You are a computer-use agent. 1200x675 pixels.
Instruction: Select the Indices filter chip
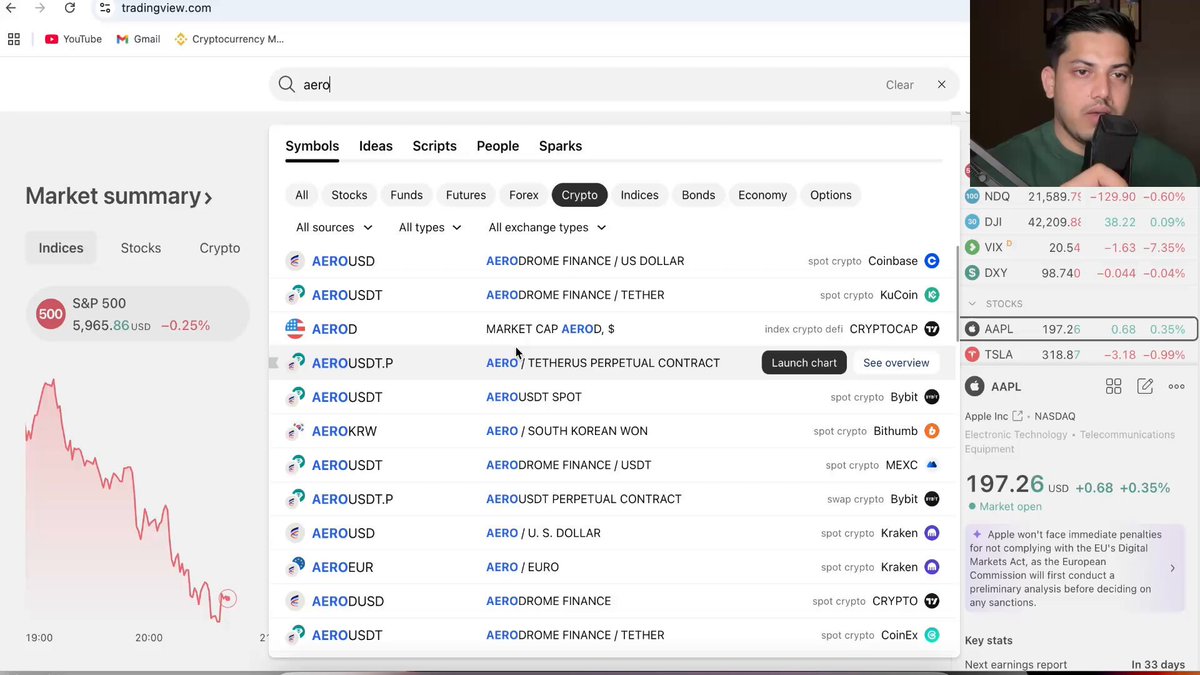point(639,195)
